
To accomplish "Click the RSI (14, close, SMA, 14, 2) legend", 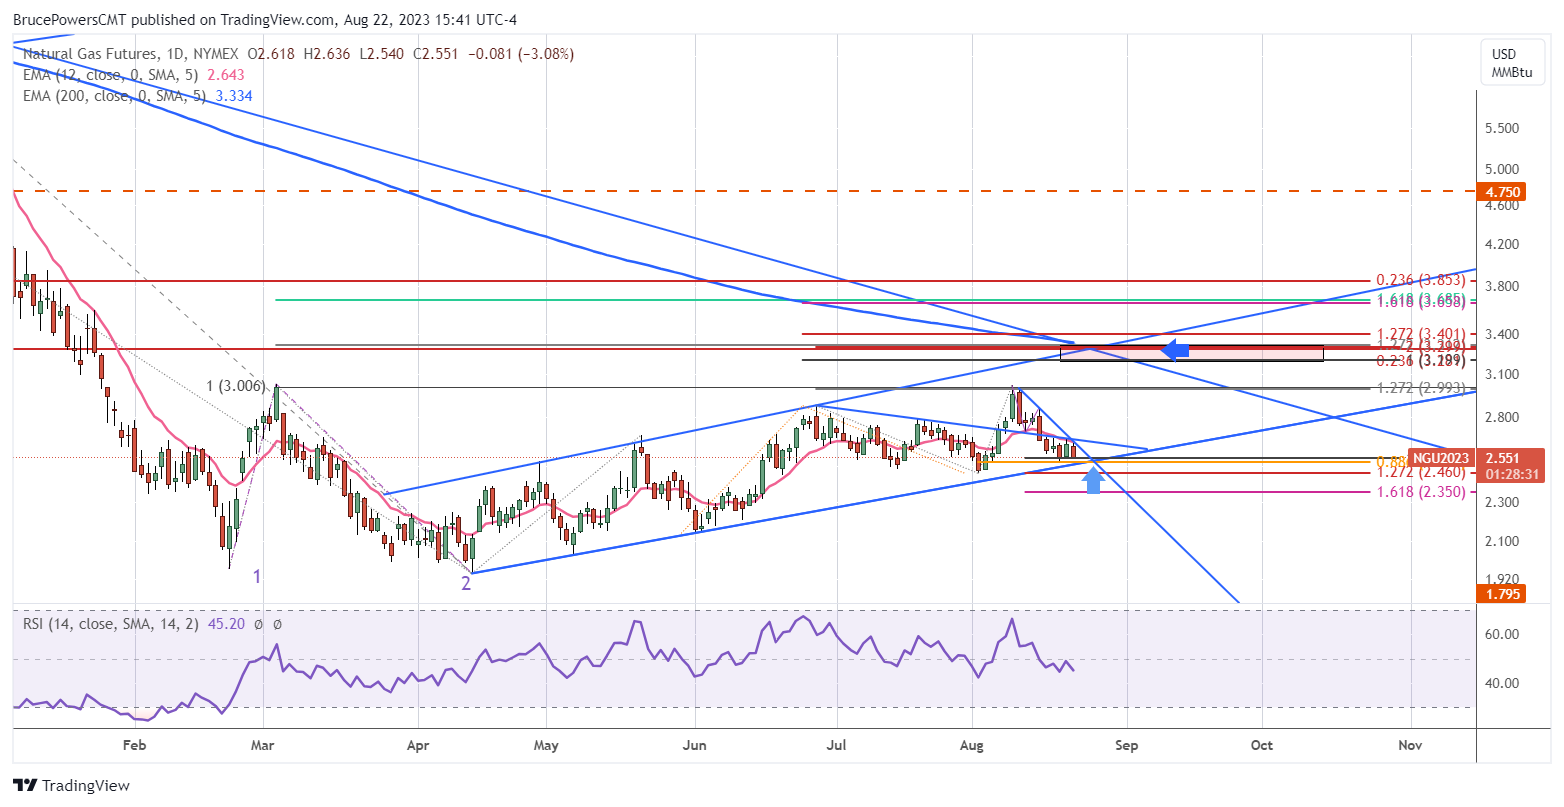I will click(109, 624).
